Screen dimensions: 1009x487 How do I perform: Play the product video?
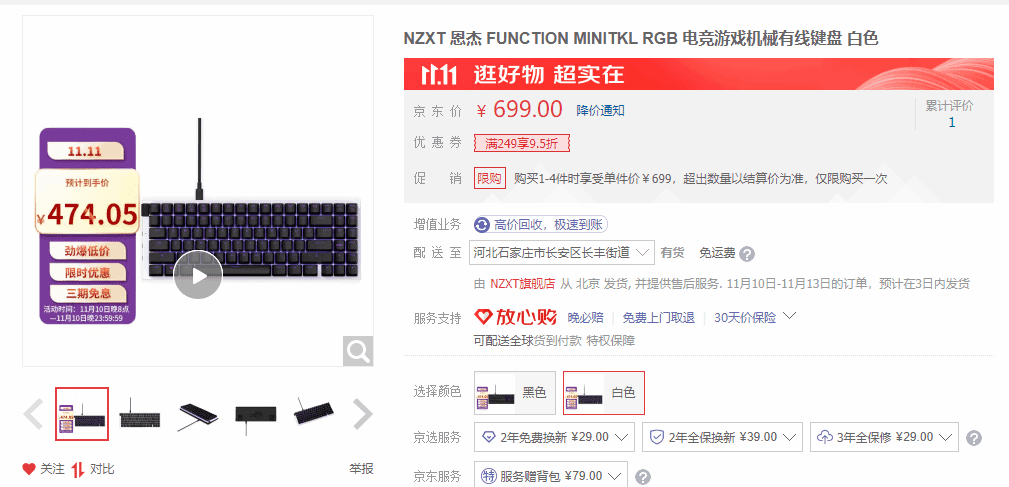pos(198,275)
